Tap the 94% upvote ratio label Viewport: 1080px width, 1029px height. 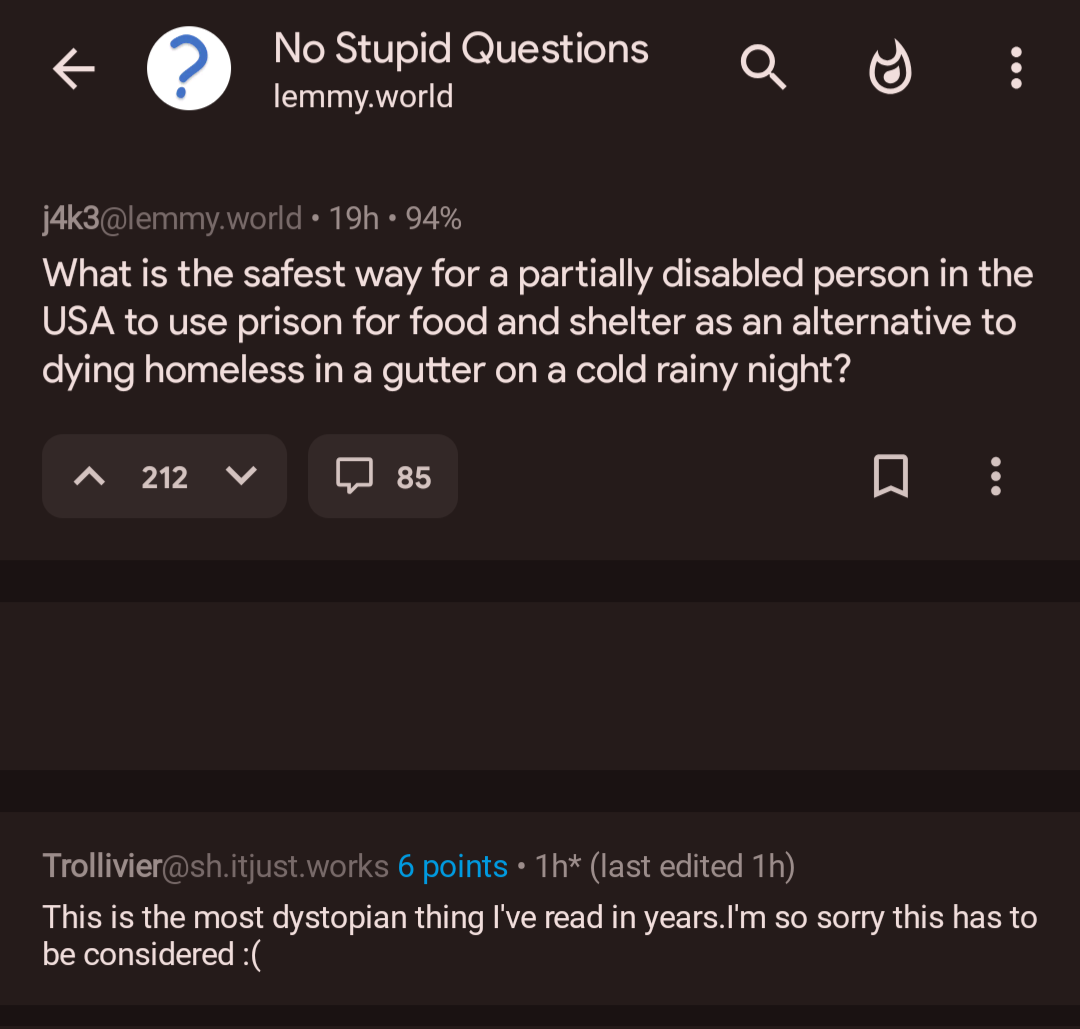tap(434, 218)
